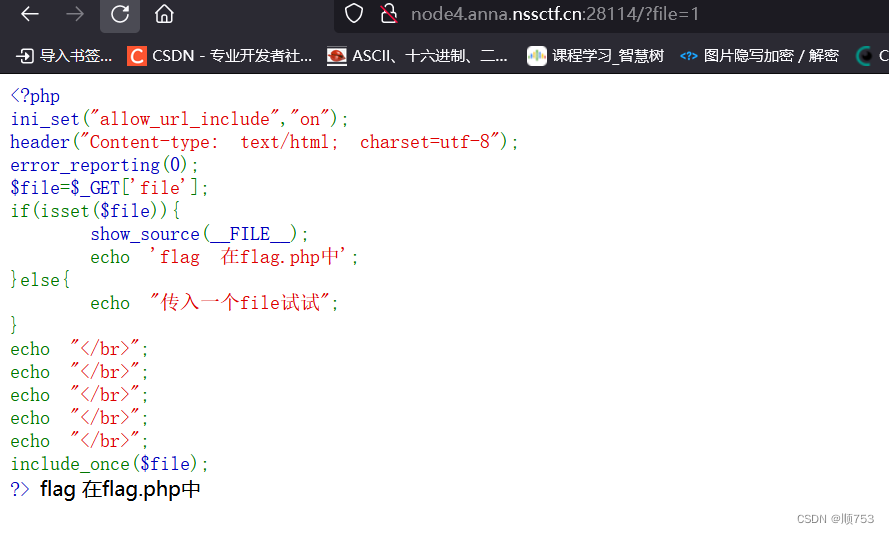Click the $file=$_GET['file'] line
Screen dimensions: 889x534
coord(109,188)
